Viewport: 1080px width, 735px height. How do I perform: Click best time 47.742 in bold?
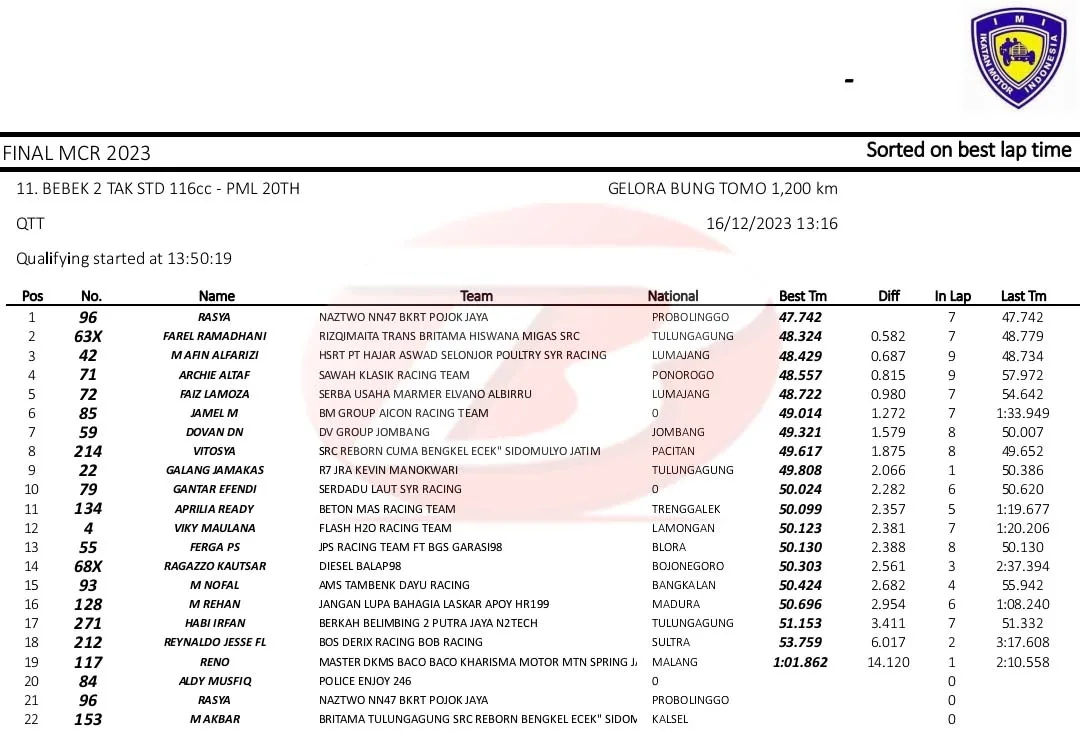pos(800,317)
